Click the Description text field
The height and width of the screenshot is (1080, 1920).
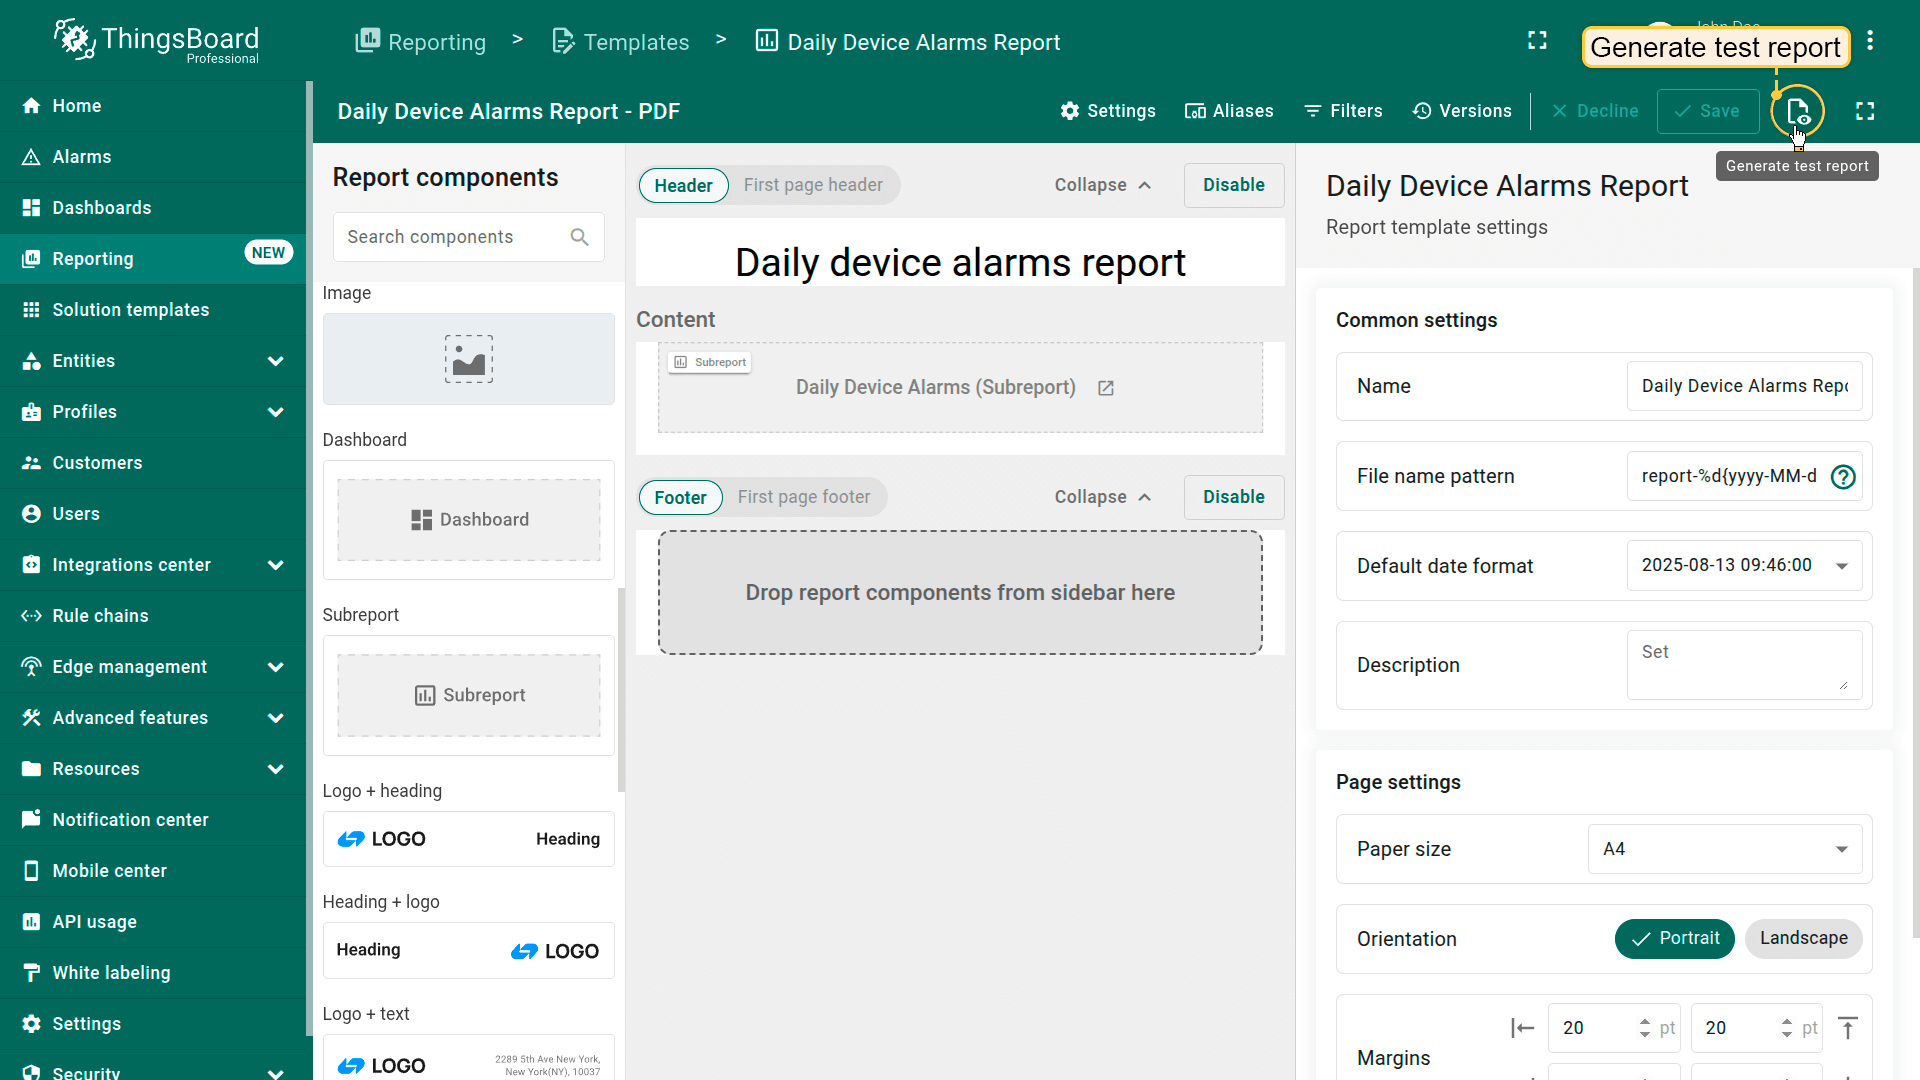(x=1743, y=664)
